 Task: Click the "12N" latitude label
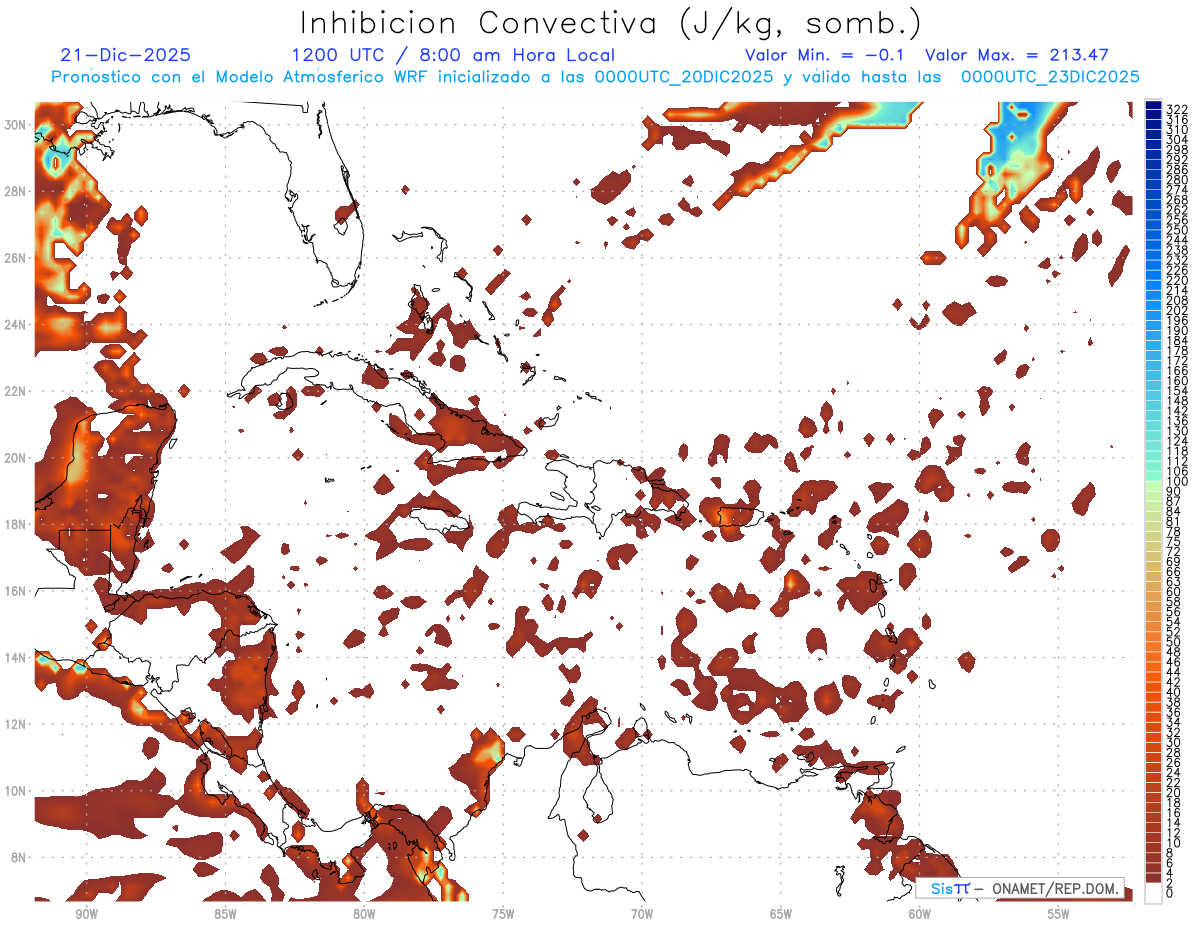(x=17, y=723)
